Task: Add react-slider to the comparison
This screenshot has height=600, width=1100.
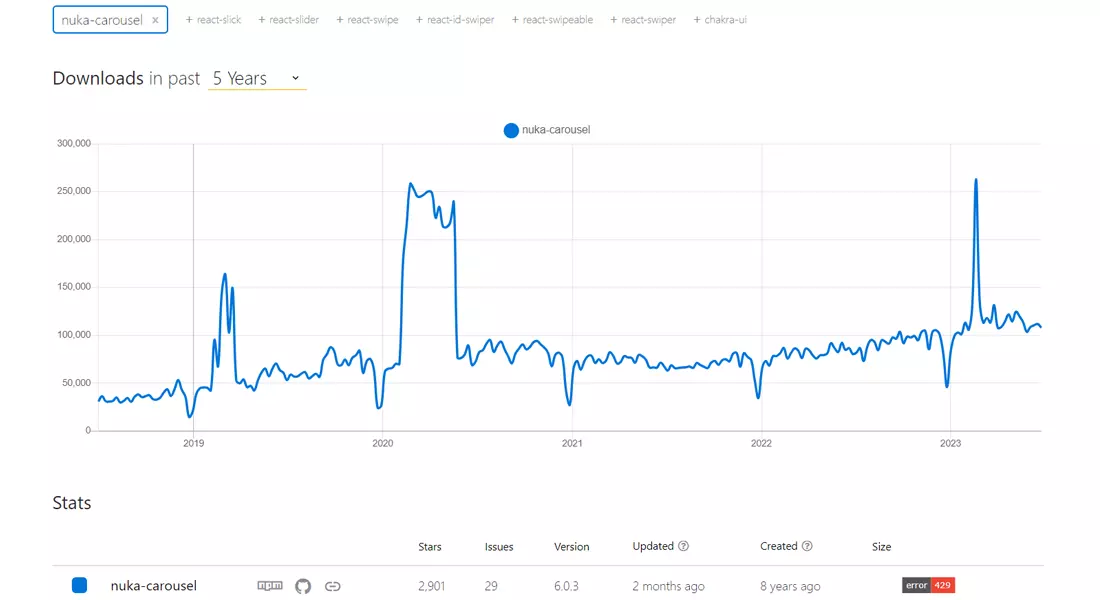Action: tap(288, 20)
